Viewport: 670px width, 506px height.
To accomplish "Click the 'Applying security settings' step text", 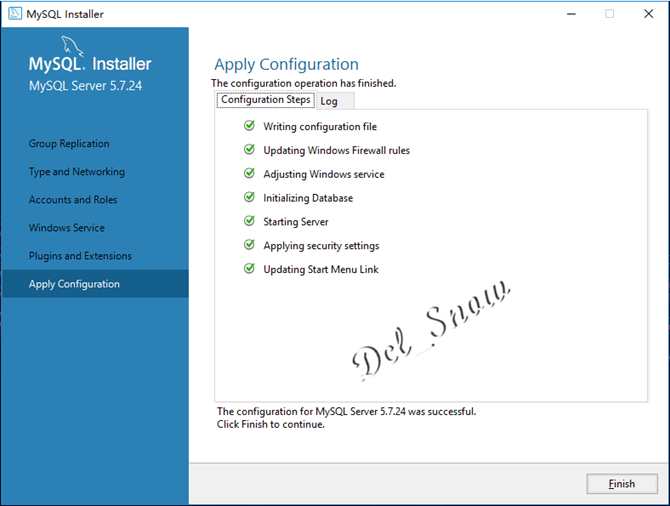I will click(x=321, y=246).
